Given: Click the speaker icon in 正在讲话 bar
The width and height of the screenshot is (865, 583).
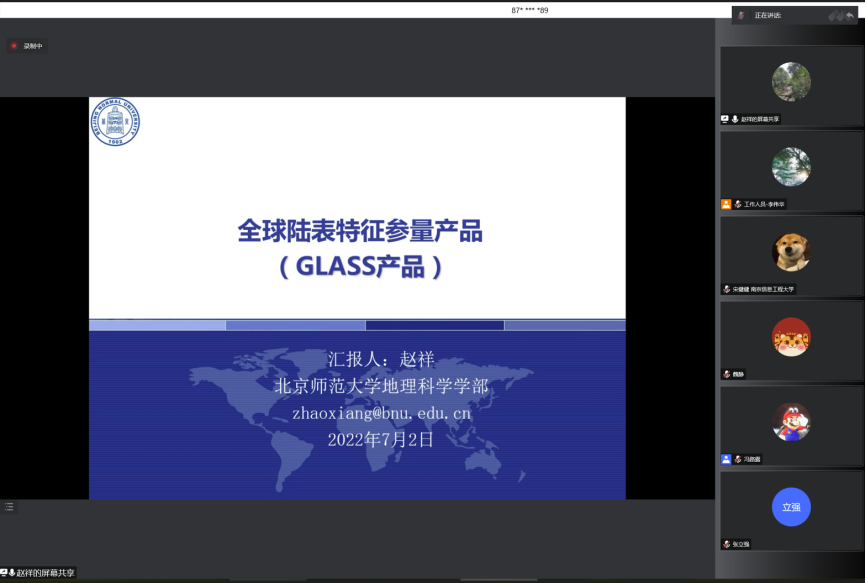Looking at the screenshot, I should (741, 15).
